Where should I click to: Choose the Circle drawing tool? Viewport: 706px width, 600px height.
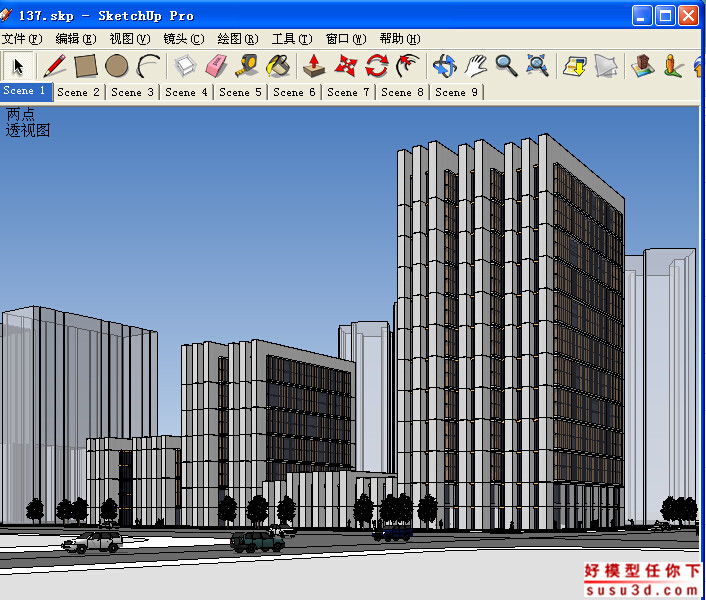[116, 66]
